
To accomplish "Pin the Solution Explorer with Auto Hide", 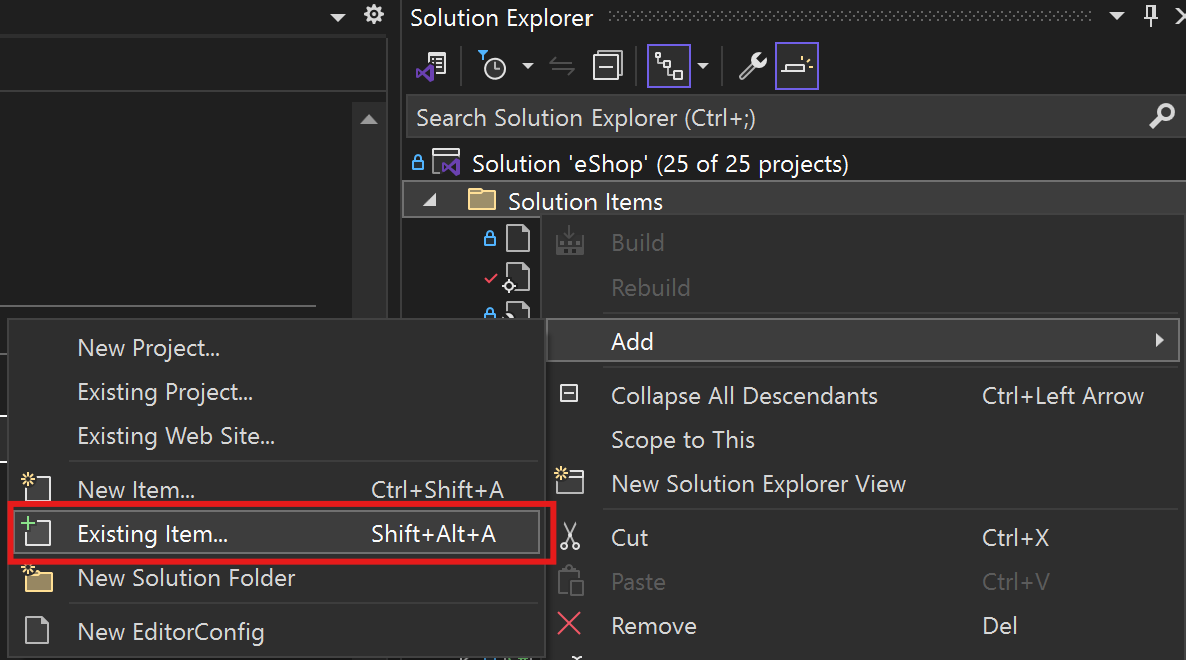I will pyautogui.click(x=1150, y=15).
